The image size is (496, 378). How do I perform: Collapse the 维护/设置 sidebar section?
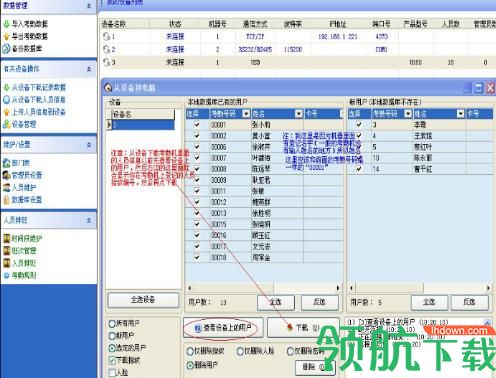click(x=89, y=145)
